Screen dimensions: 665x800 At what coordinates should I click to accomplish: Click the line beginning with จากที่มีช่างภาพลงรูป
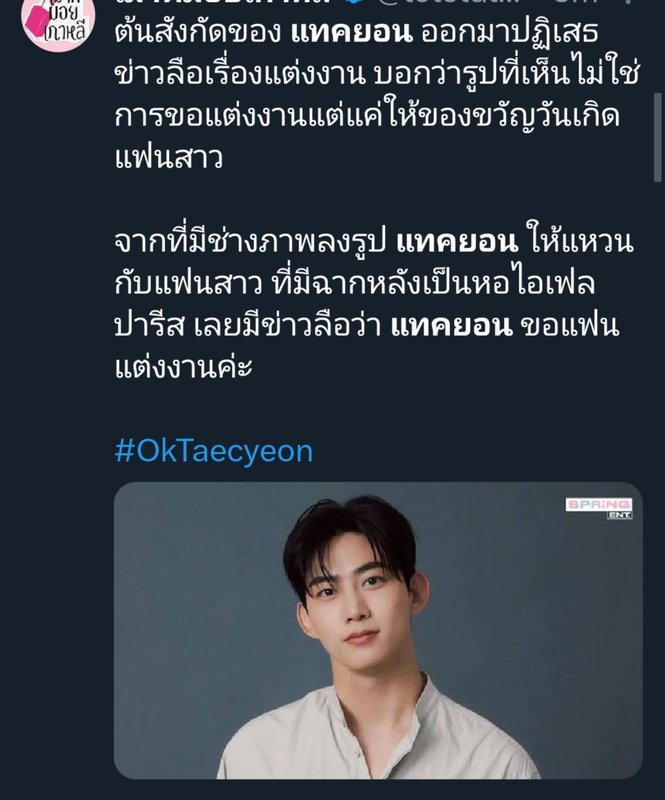pyautogui.click(x=374, y=242)
